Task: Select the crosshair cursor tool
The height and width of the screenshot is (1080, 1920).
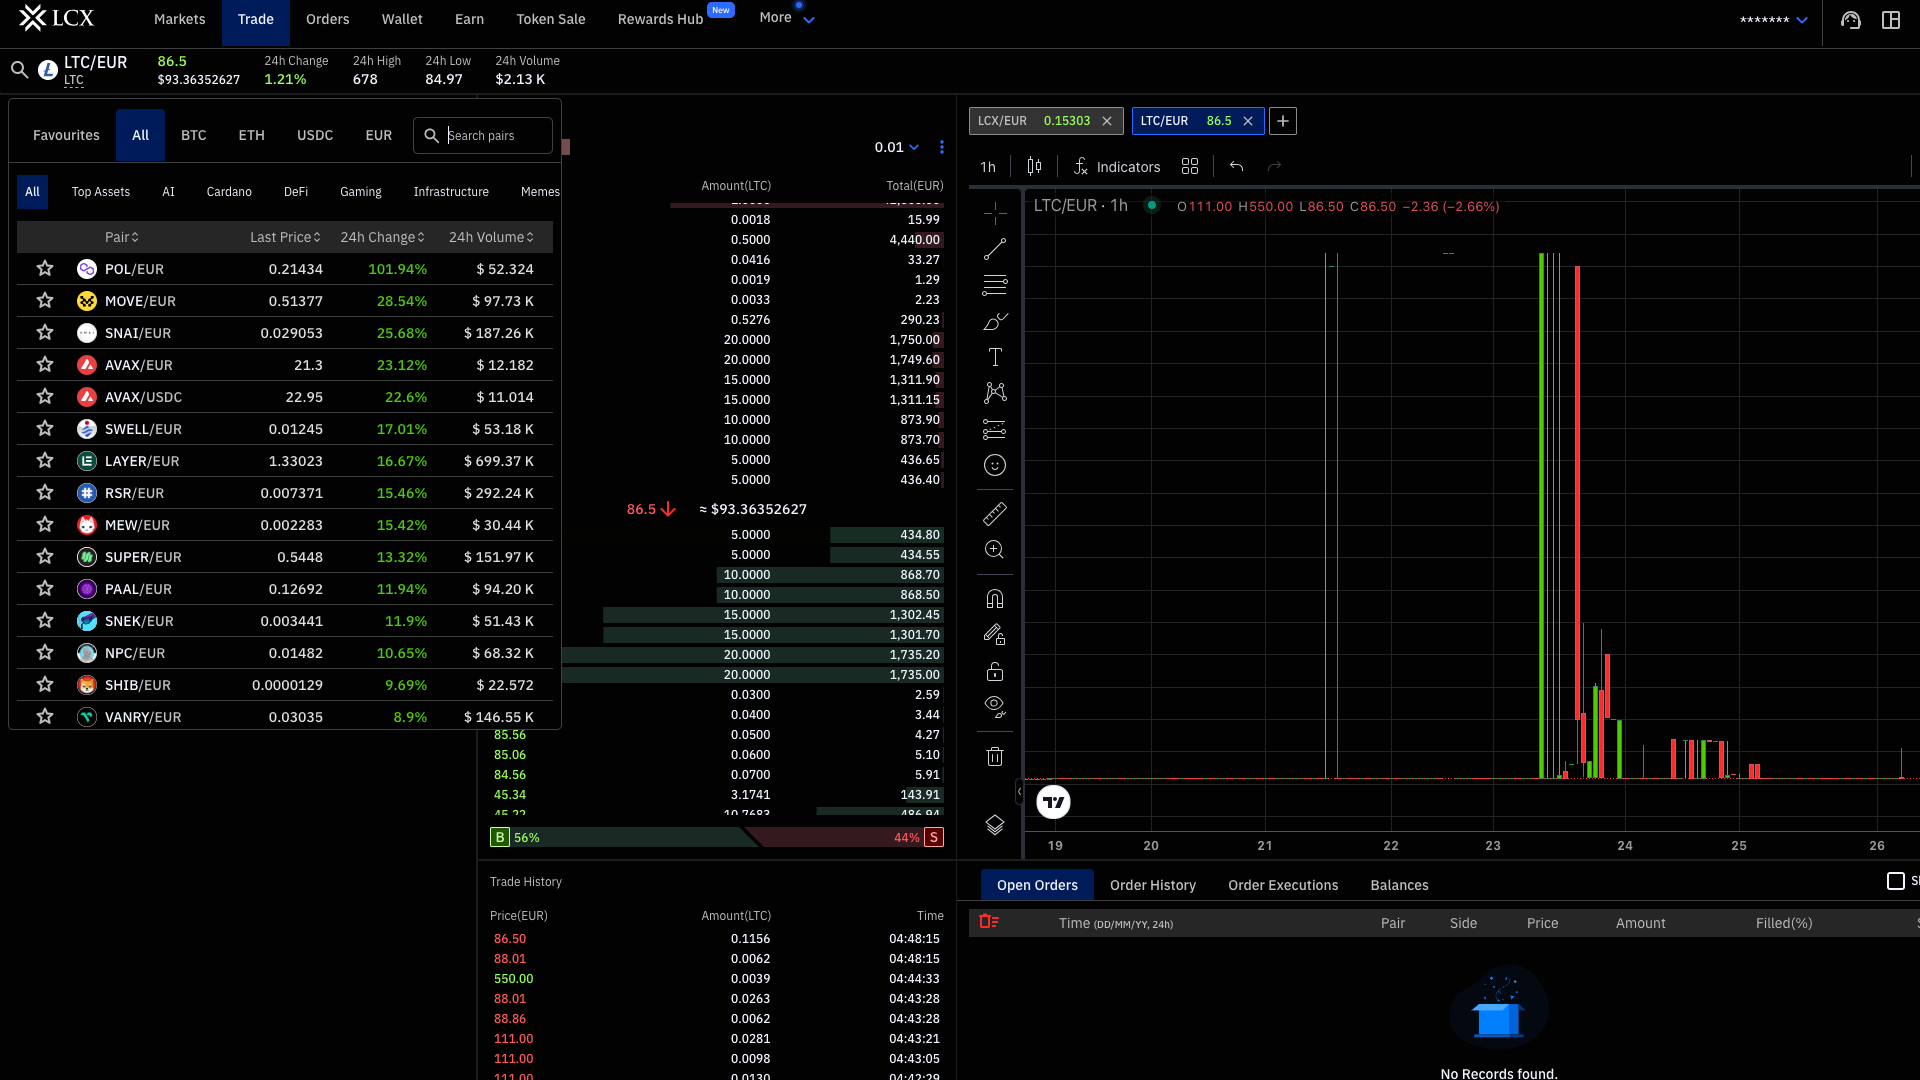Action: [995, 213]
